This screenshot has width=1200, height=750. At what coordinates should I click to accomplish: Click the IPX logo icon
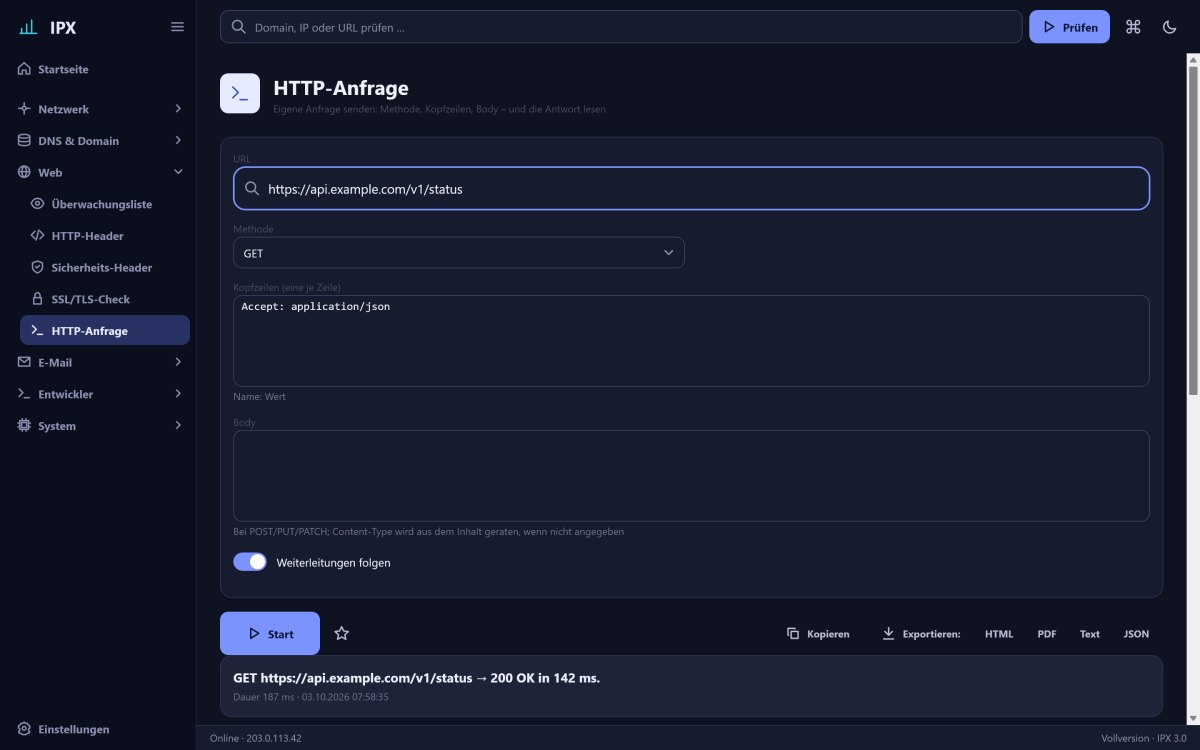point(28,27)
